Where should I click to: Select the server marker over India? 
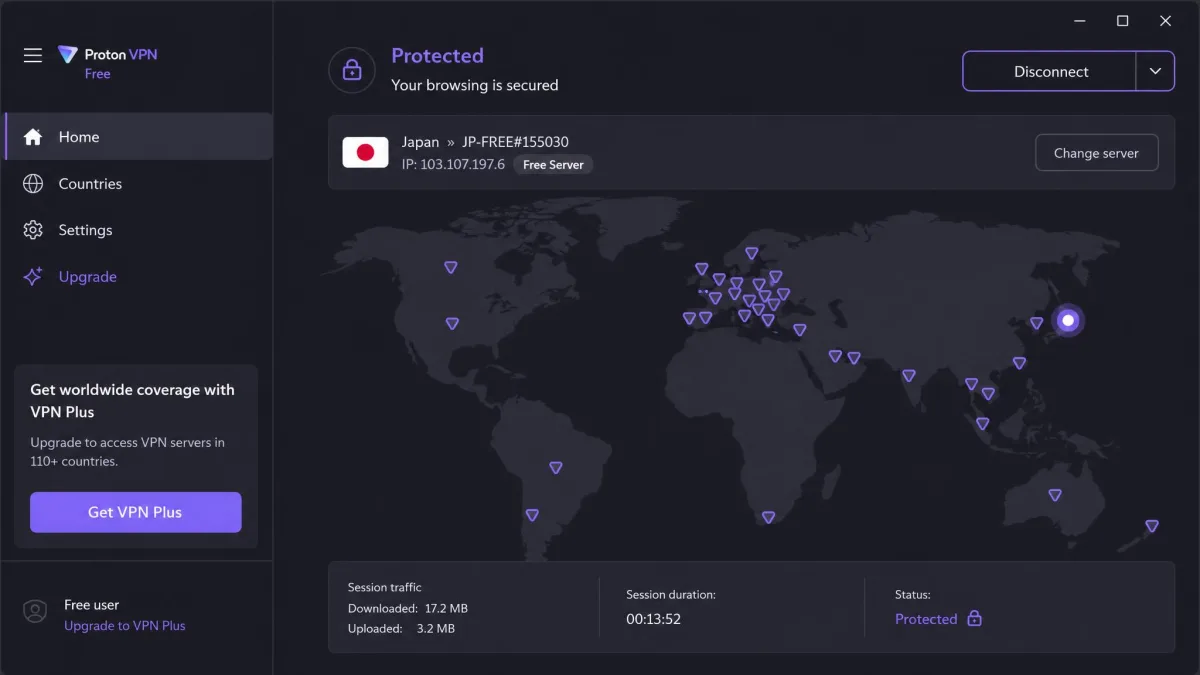909,376
